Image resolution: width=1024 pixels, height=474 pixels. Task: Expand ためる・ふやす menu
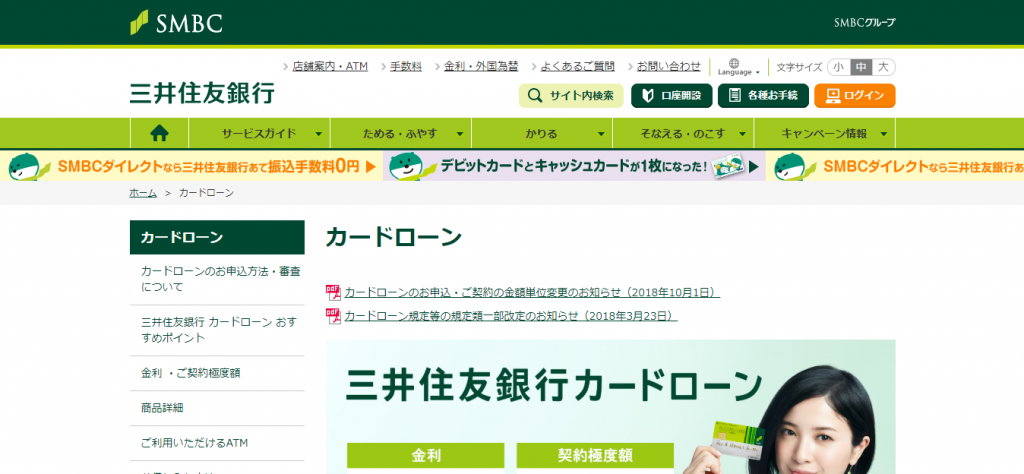tap(401, 133)
